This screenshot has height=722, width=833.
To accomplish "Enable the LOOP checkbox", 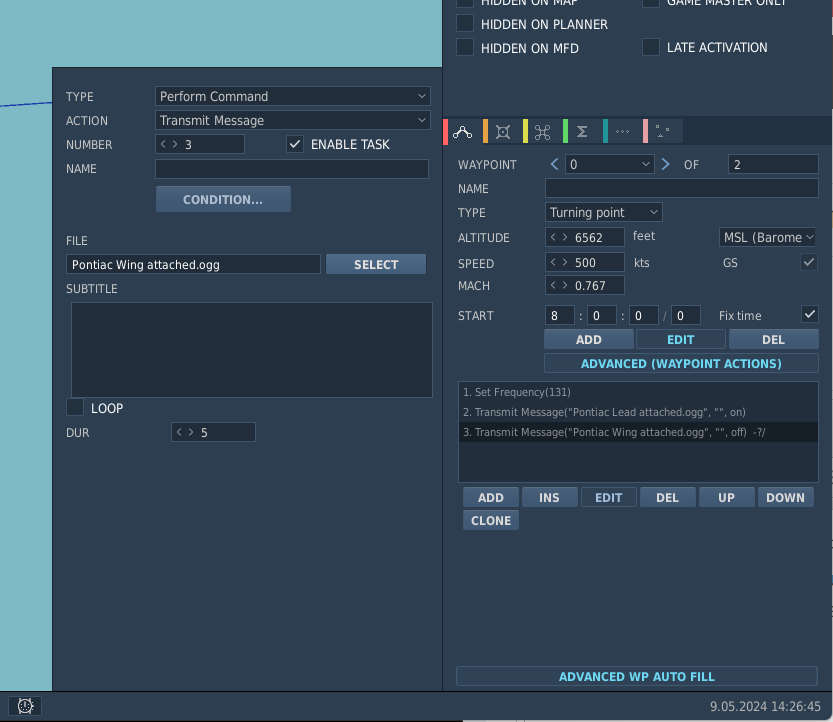I will [75, 407].
